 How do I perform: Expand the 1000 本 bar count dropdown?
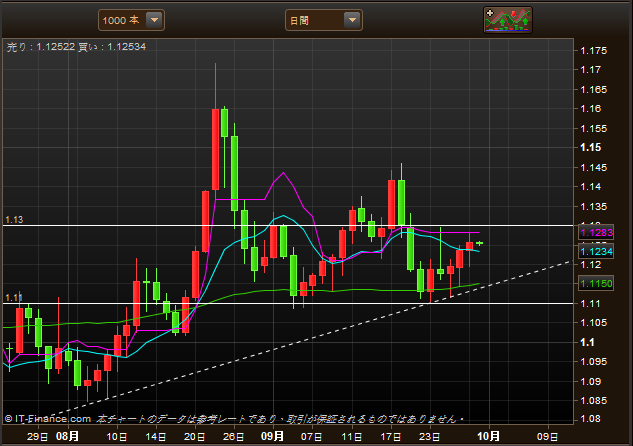(x=131, y=20)
